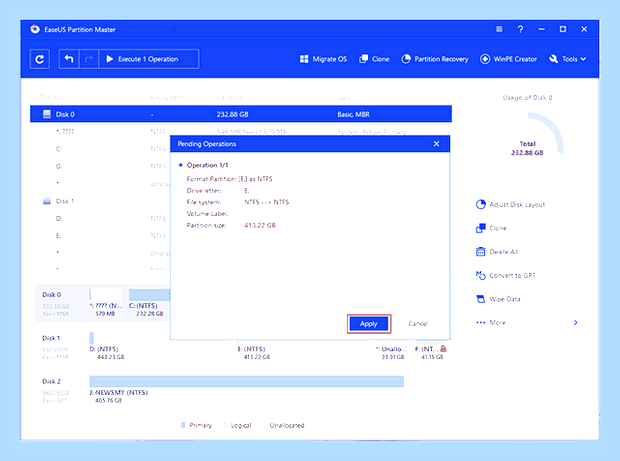This screenshot has height=461, width=620.
Task: Click the Partition size 413.22 GB value
Action: point(260,225)
